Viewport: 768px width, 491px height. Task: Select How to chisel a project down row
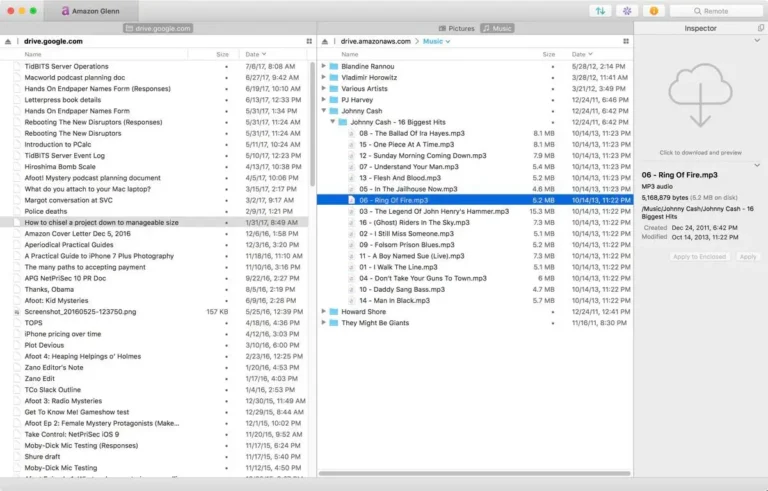coord(154,222)
